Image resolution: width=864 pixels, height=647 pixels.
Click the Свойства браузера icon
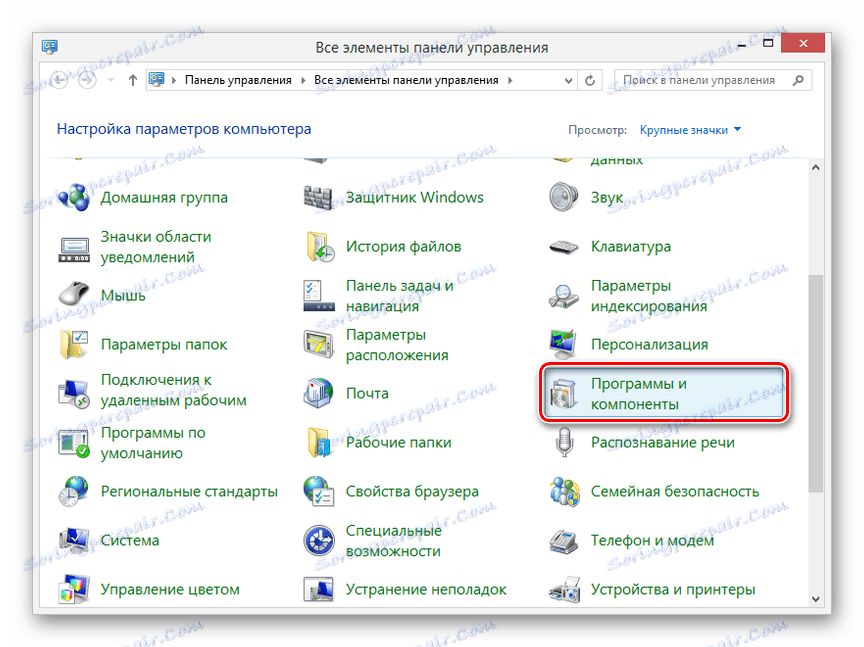point(318,492)
